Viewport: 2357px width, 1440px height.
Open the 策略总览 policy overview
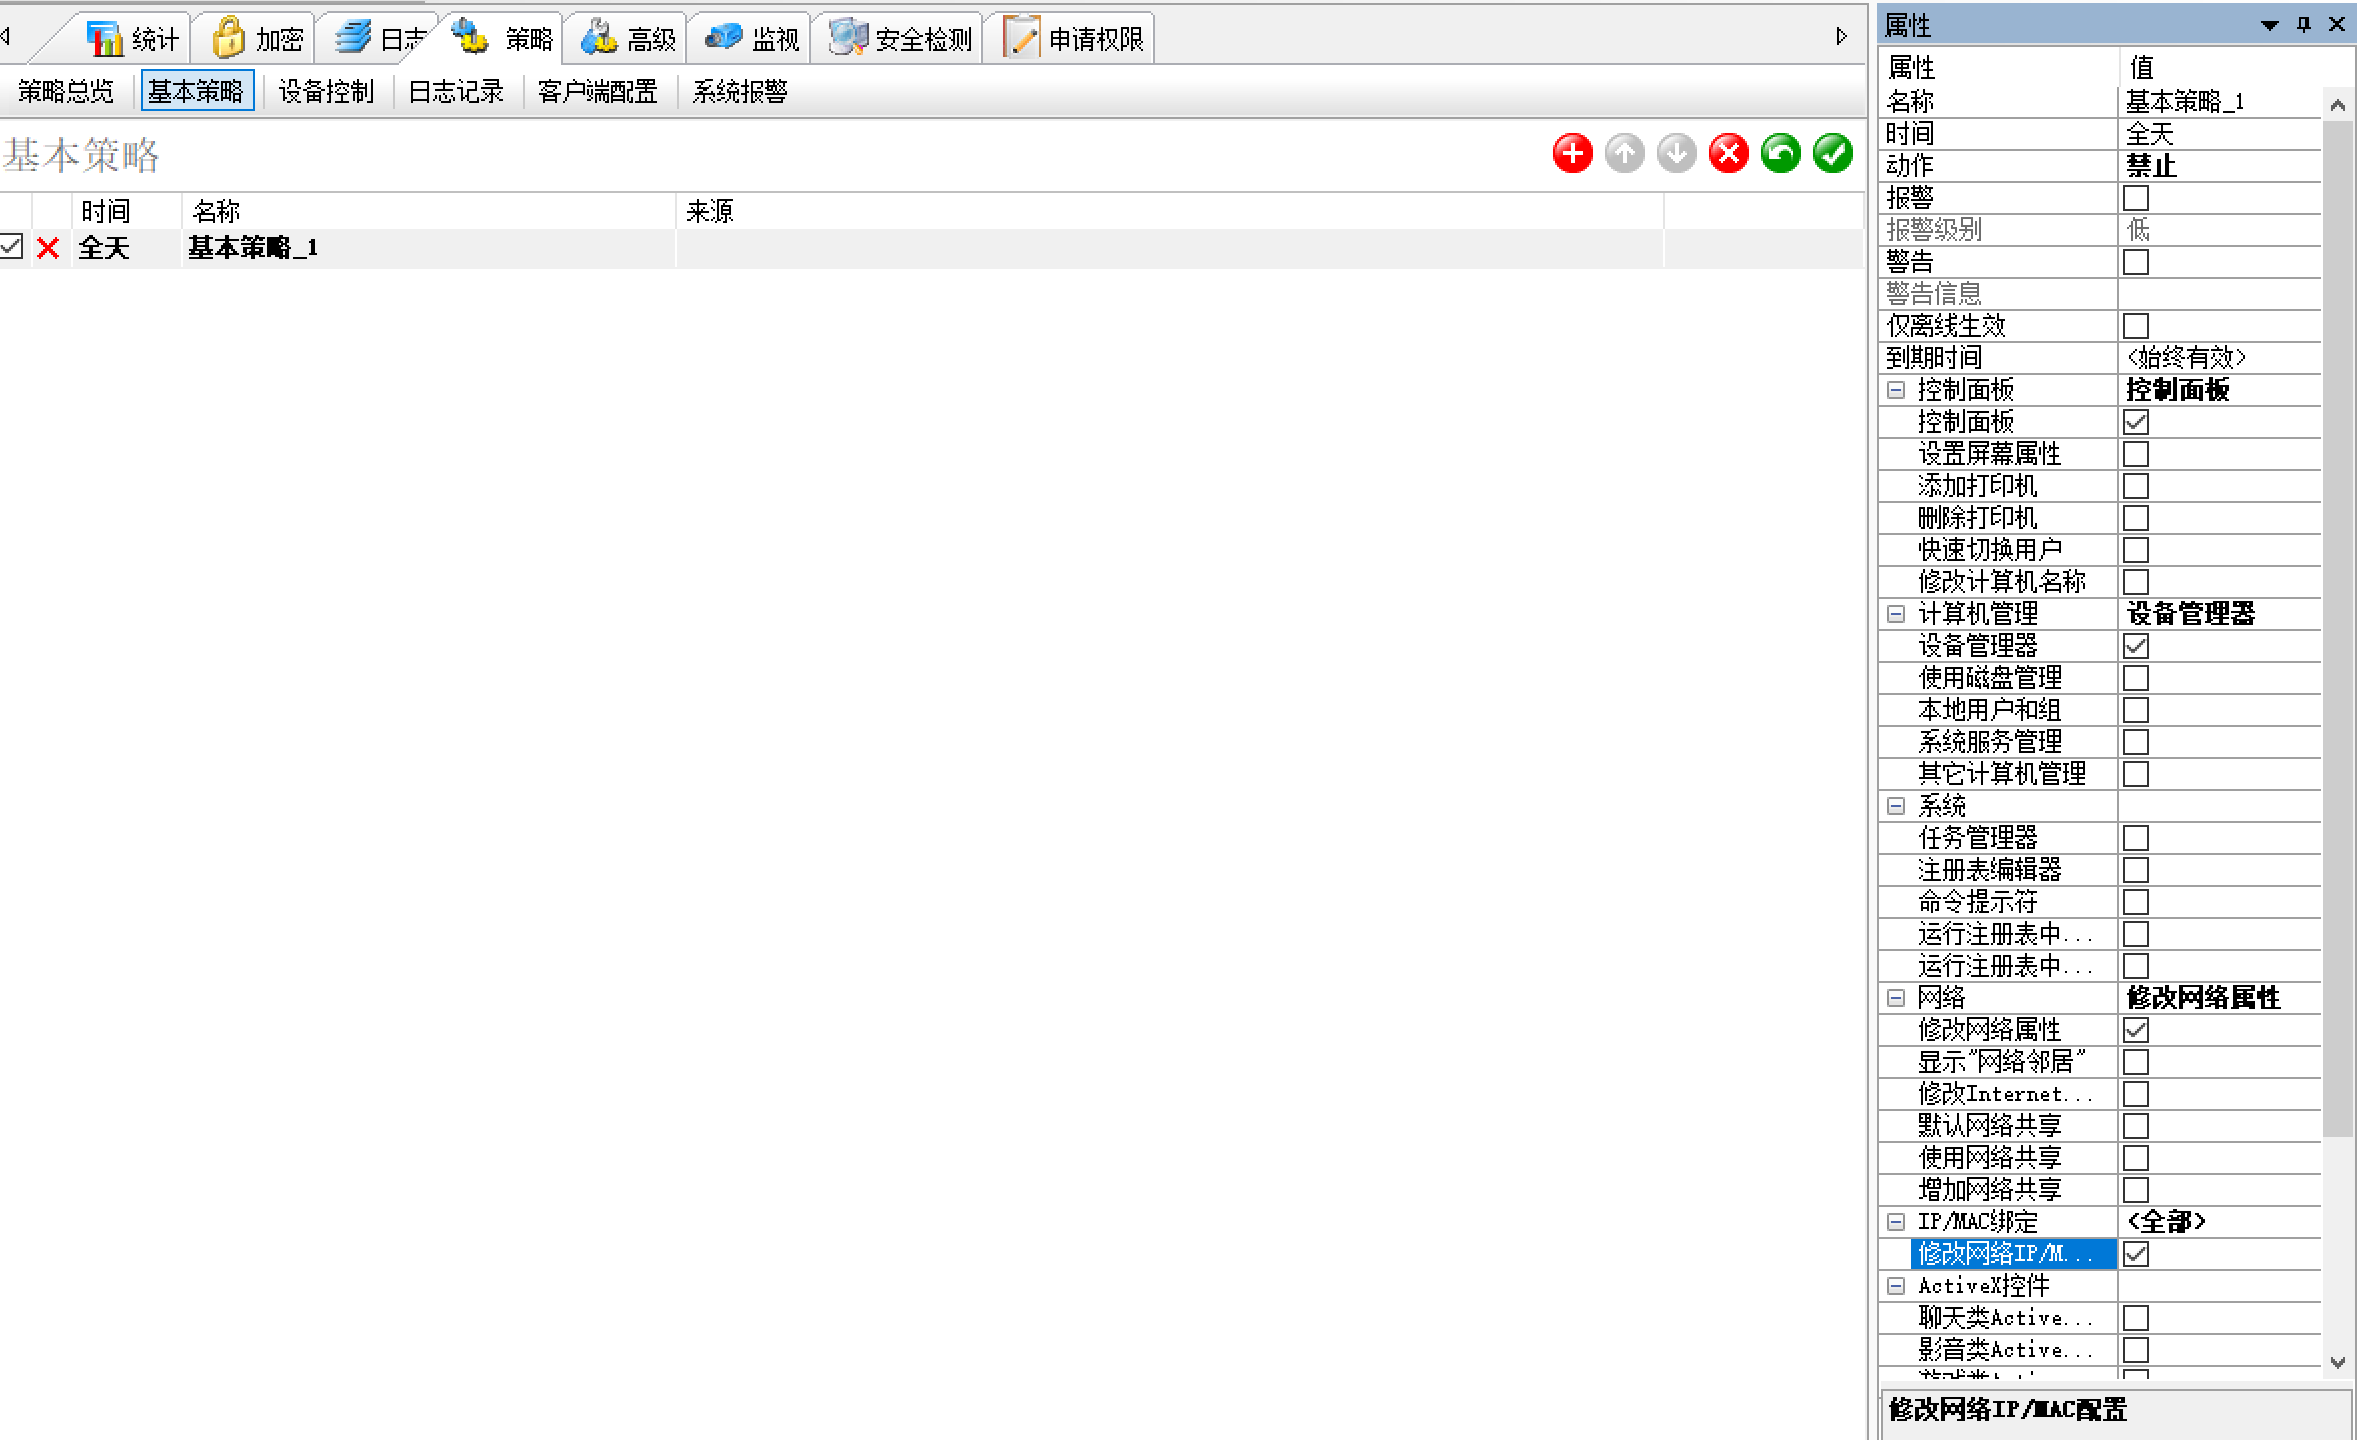tap(66, 92)
